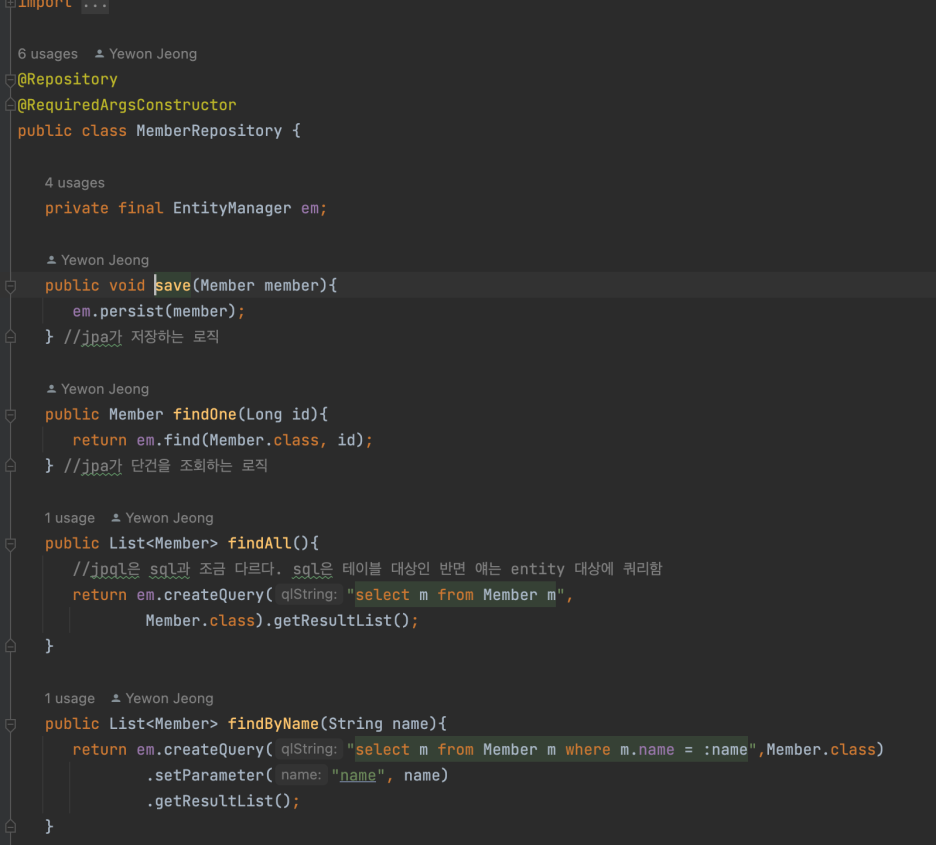Click author person icon above findOne method
The width and height of the screenshot is (936, 845).
point(51,389)
